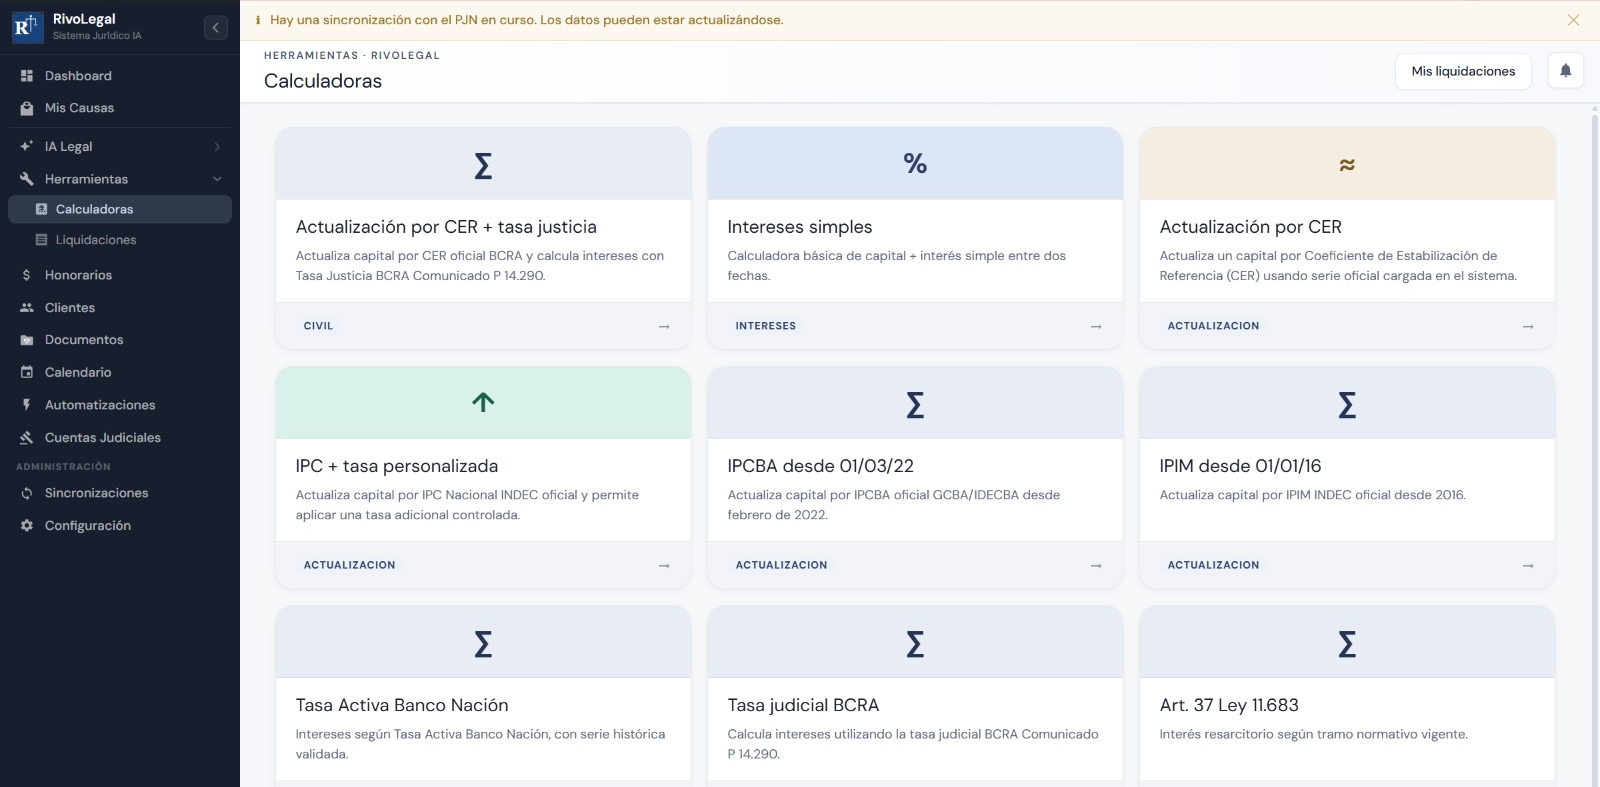
Task: Open Cuentas Judiciales section
Action: tap(120, 438)
